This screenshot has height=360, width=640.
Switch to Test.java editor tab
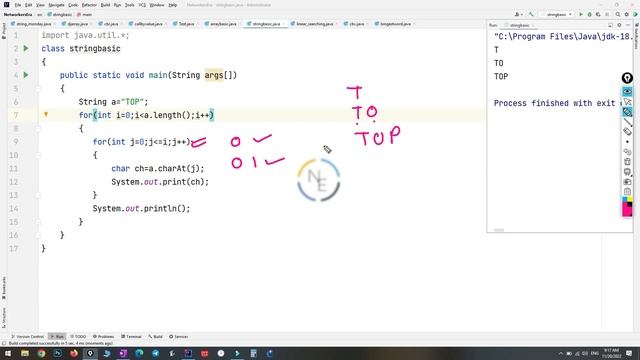186,24
